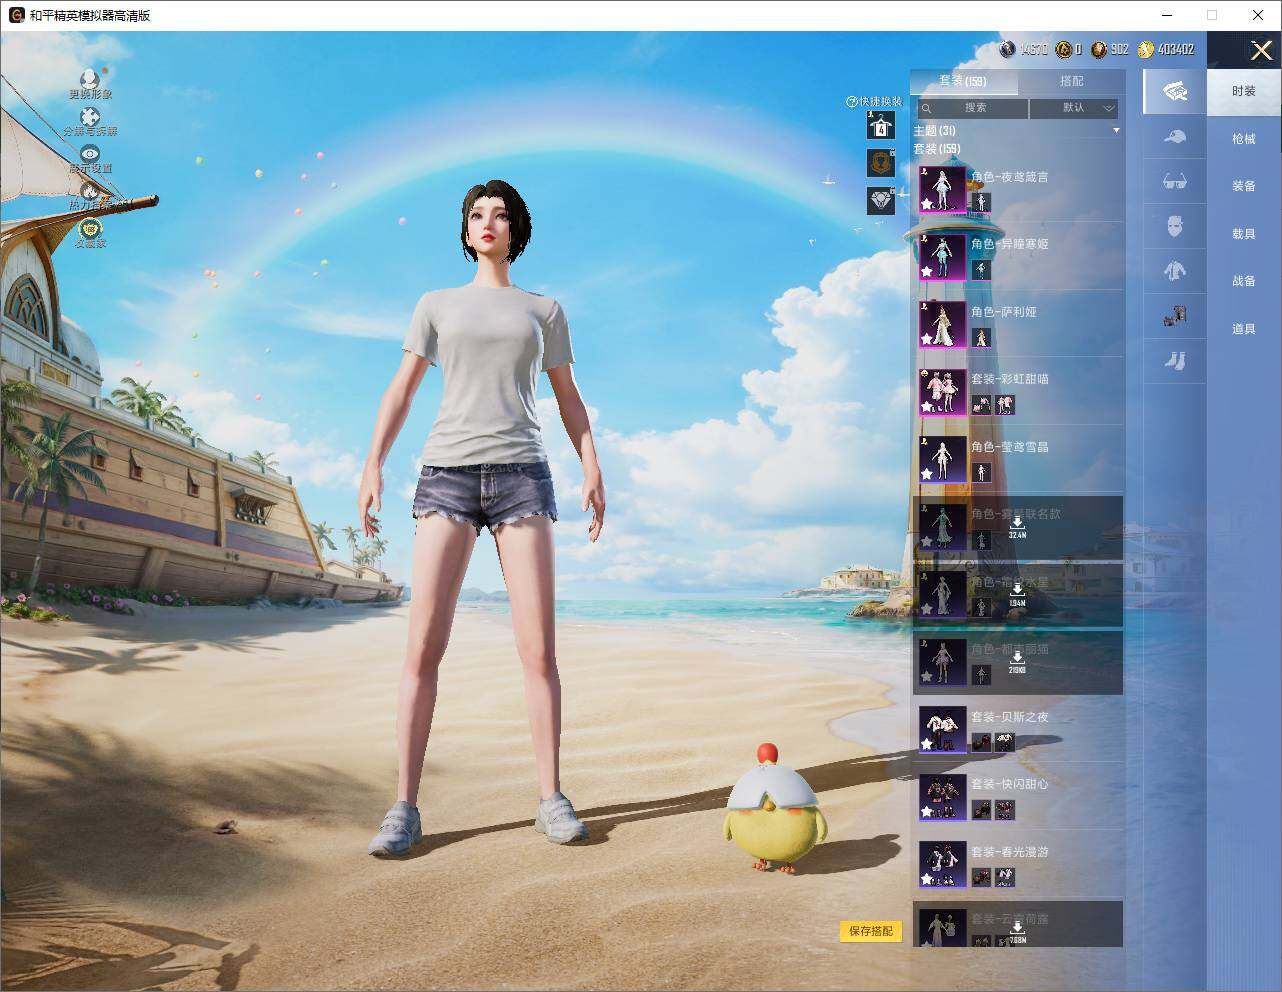Download the 32.4M locked character outfit
The width and height of the screenshot is (1282, 992).
coord(1017,527)
